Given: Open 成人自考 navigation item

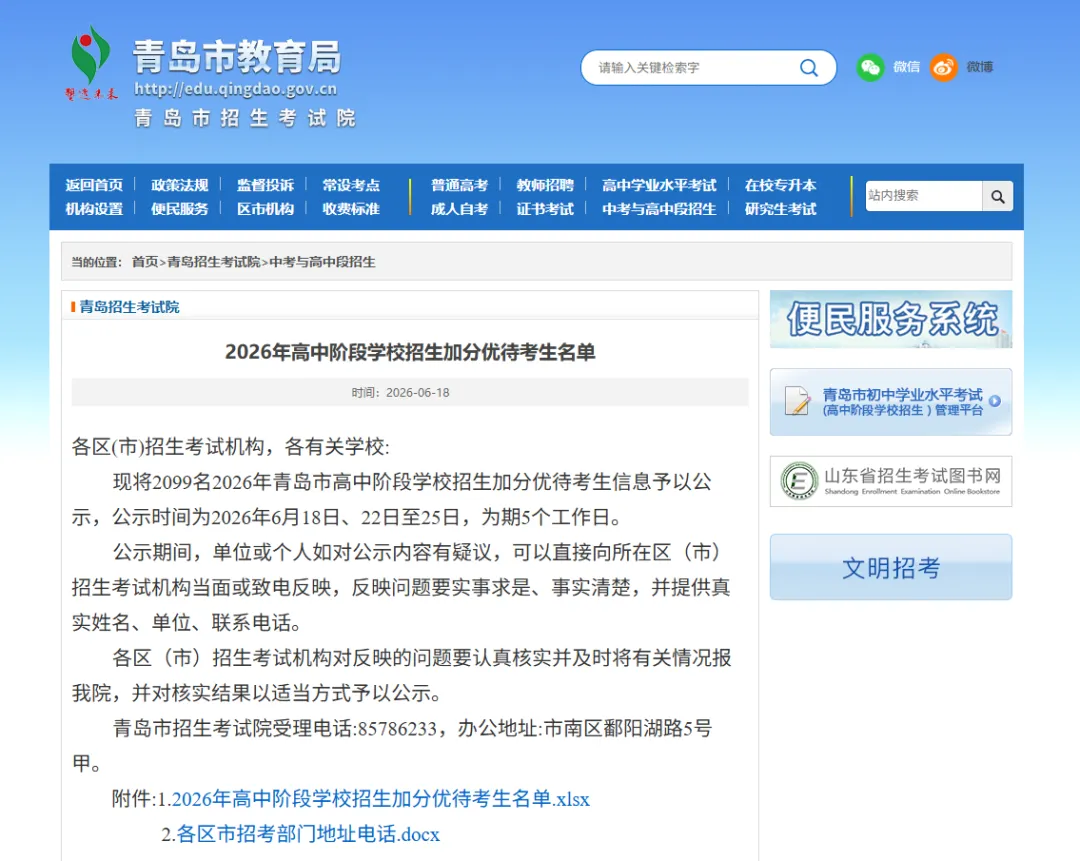Looking at the screenshot, I should [x=459, y=209].
